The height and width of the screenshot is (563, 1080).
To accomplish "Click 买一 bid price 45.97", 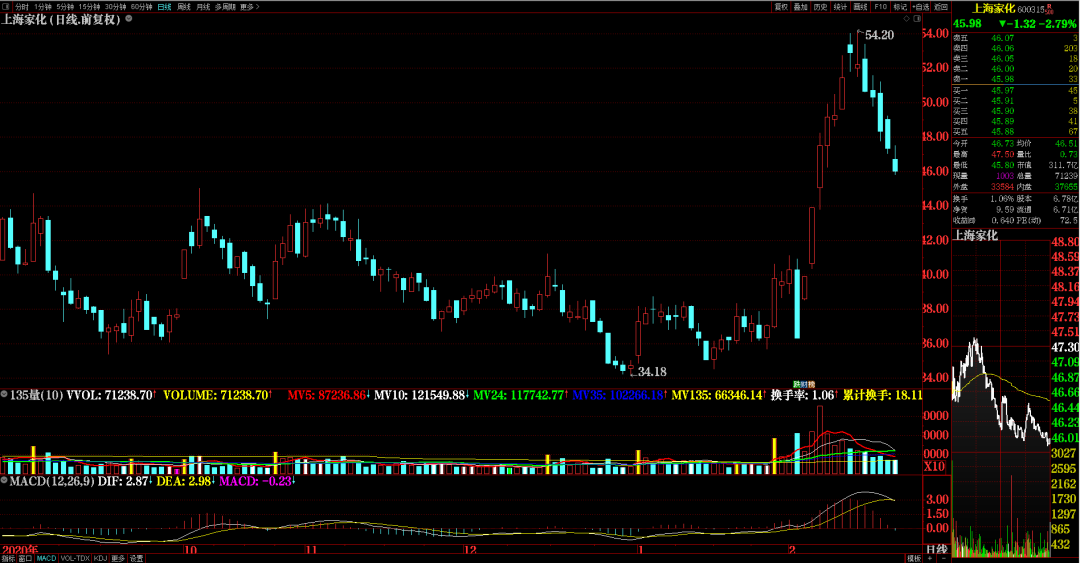I will pyautogui.click(x=1002, y=90).
